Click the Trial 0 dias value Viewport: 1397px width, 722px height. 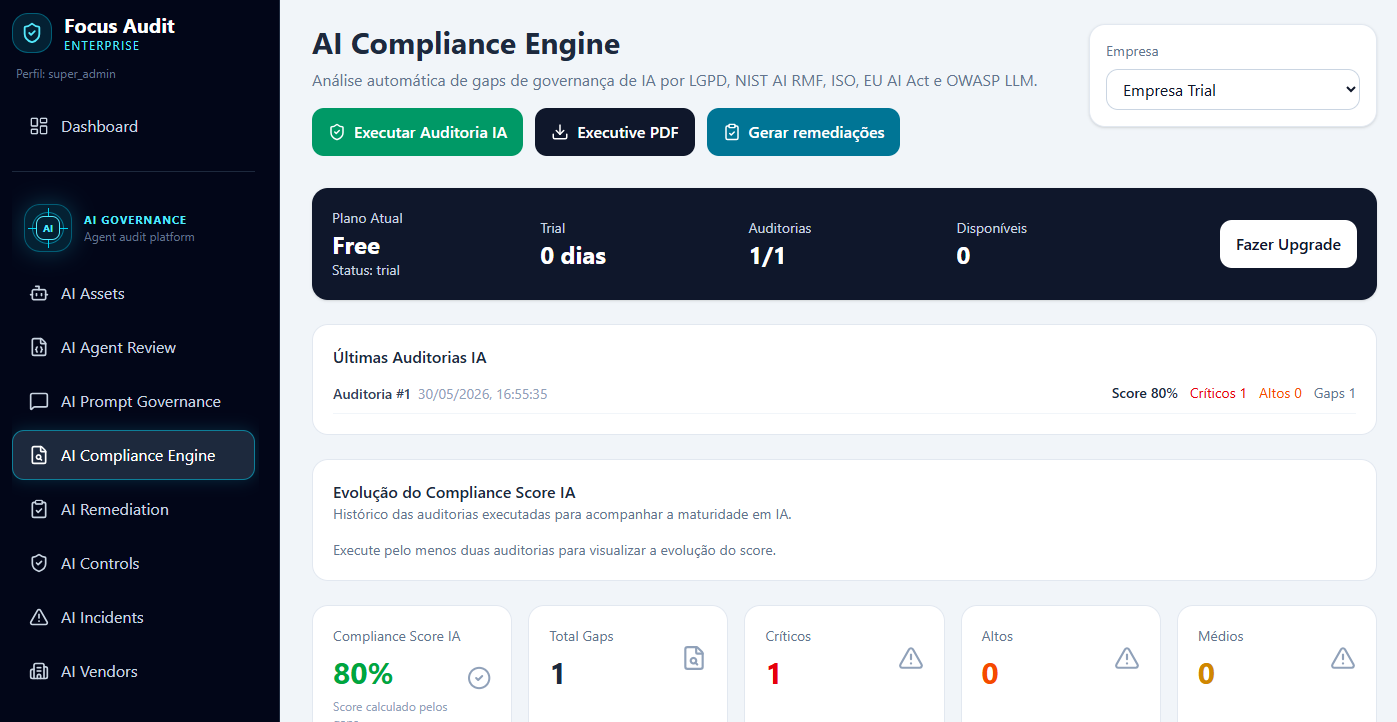[573, 255]
